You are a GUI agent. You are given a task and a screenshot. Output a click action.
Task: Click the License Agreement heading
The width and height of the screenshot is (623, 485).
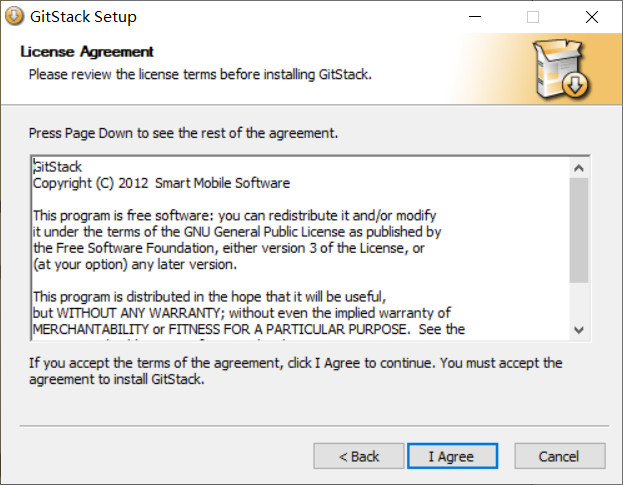(87, 52)
